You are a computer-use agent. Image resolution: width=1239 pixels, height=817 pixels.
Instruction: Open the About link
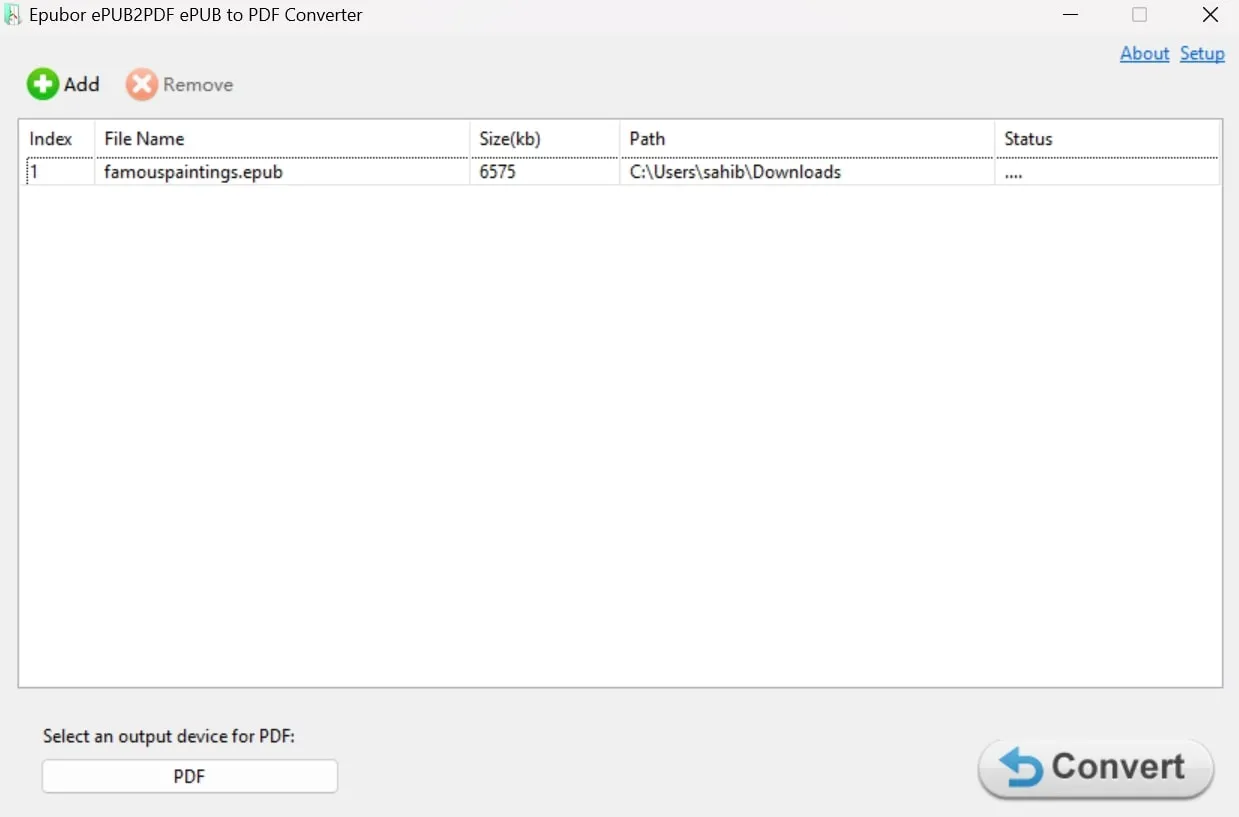pos(1143,53)
